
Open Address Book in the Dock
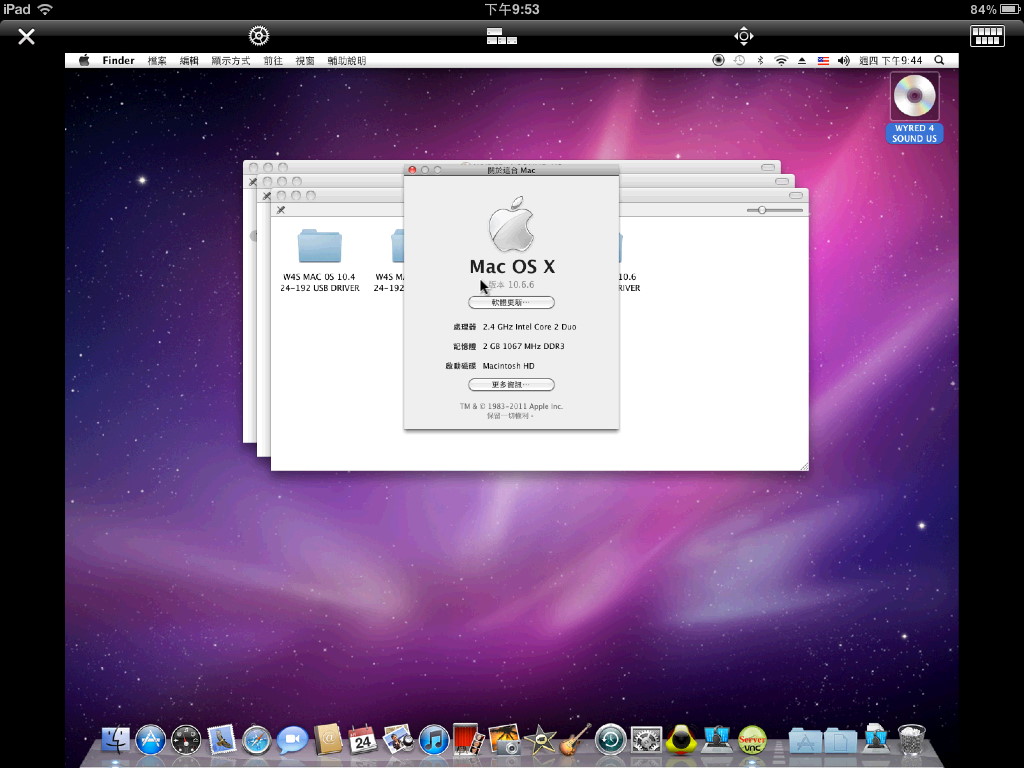click(x=328, y=740)
